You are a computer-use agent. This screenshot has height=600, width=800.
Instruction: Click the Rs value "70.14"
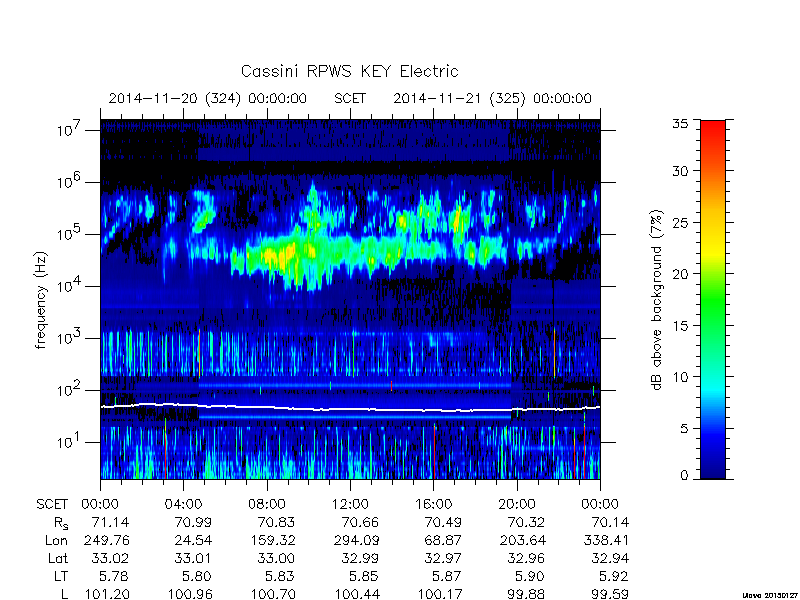tap(610, 522)
